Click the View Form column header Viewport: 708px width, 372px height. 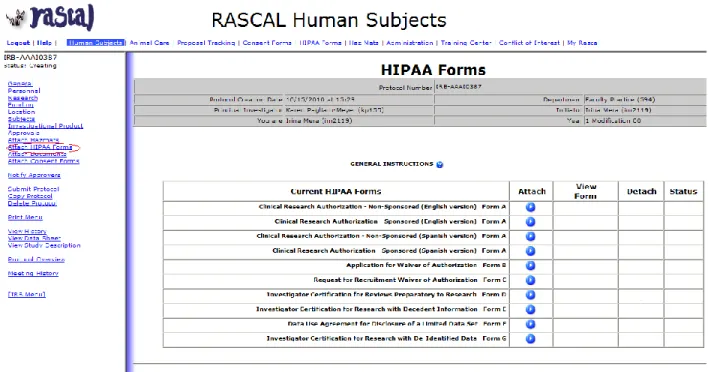[x=586, y=191]
